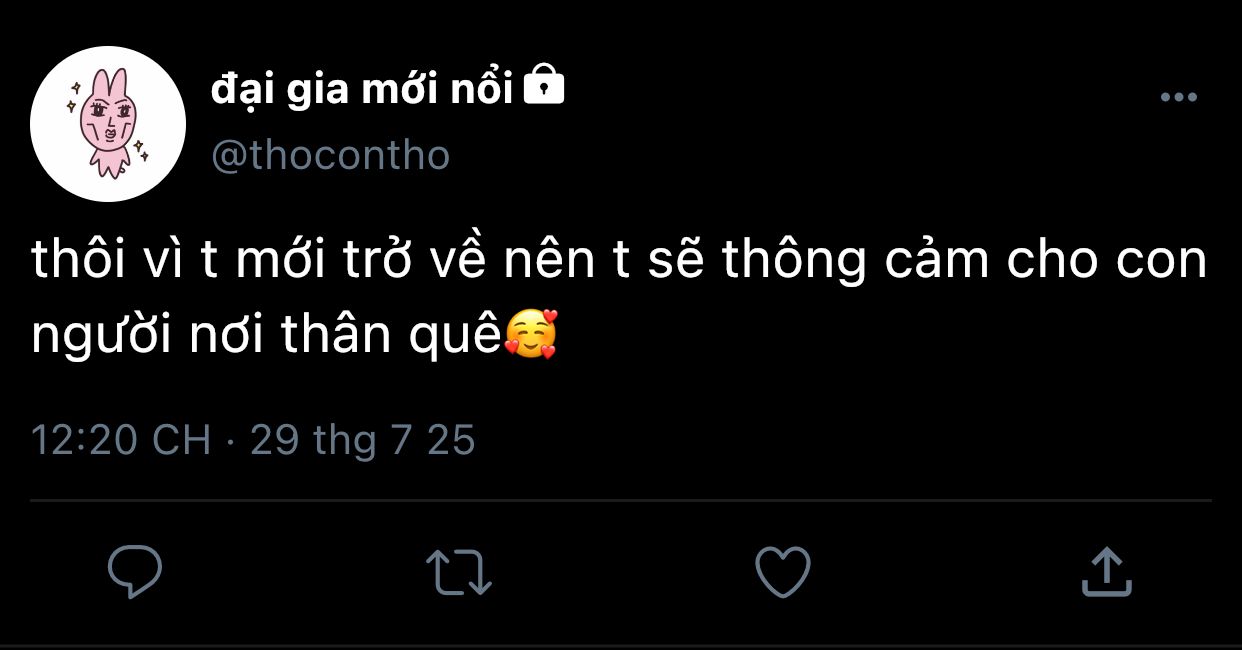Click the words "cho con" ending the first line

[x=1106, y=260]
